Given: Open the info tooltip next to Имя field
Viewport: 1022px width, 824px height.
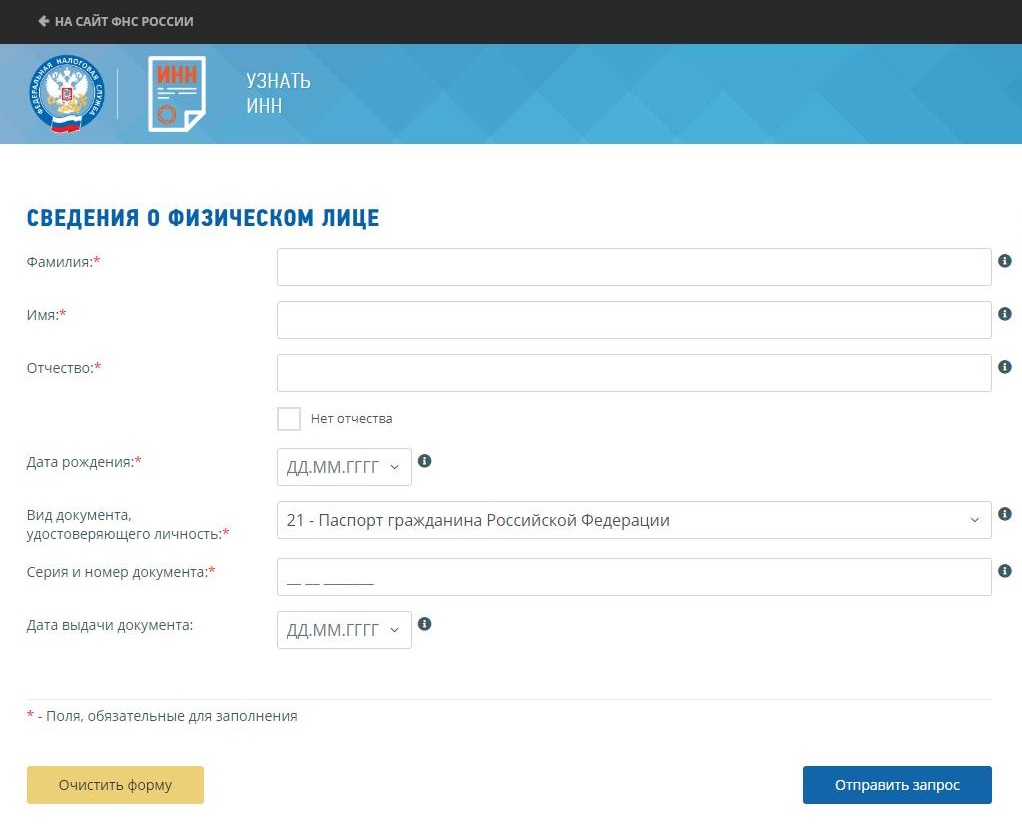Looking at the screenshot, I should click(1005, 314).
